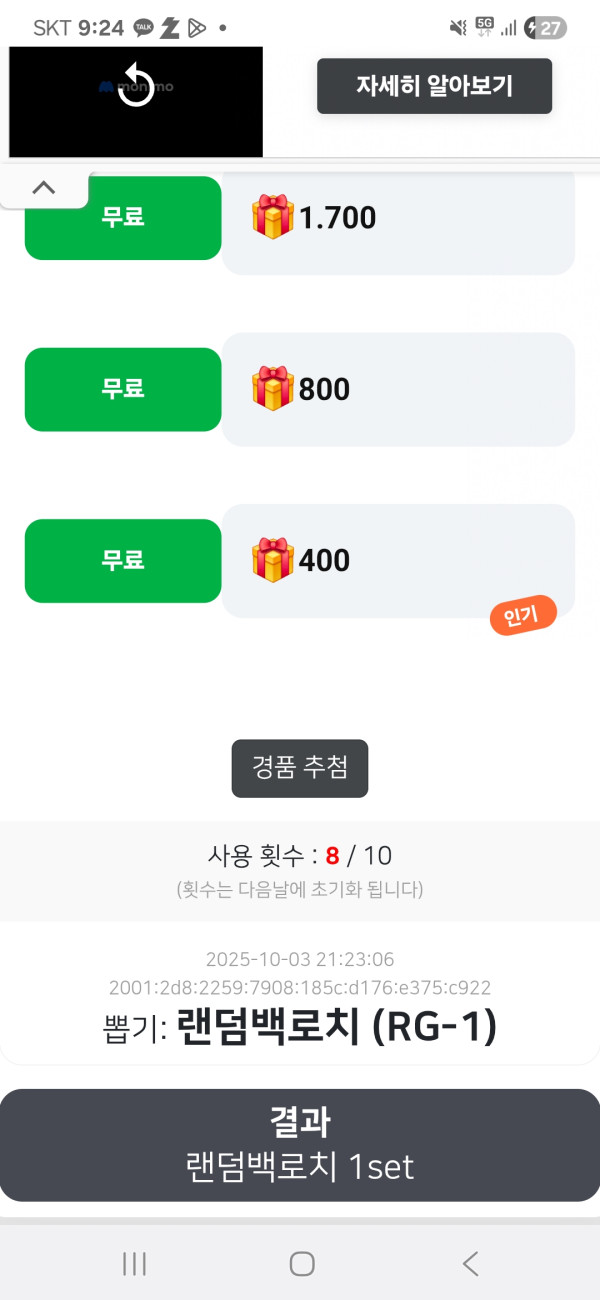
Task: Tap the Android recent apps icon
Action: [x=134, y=1264]
